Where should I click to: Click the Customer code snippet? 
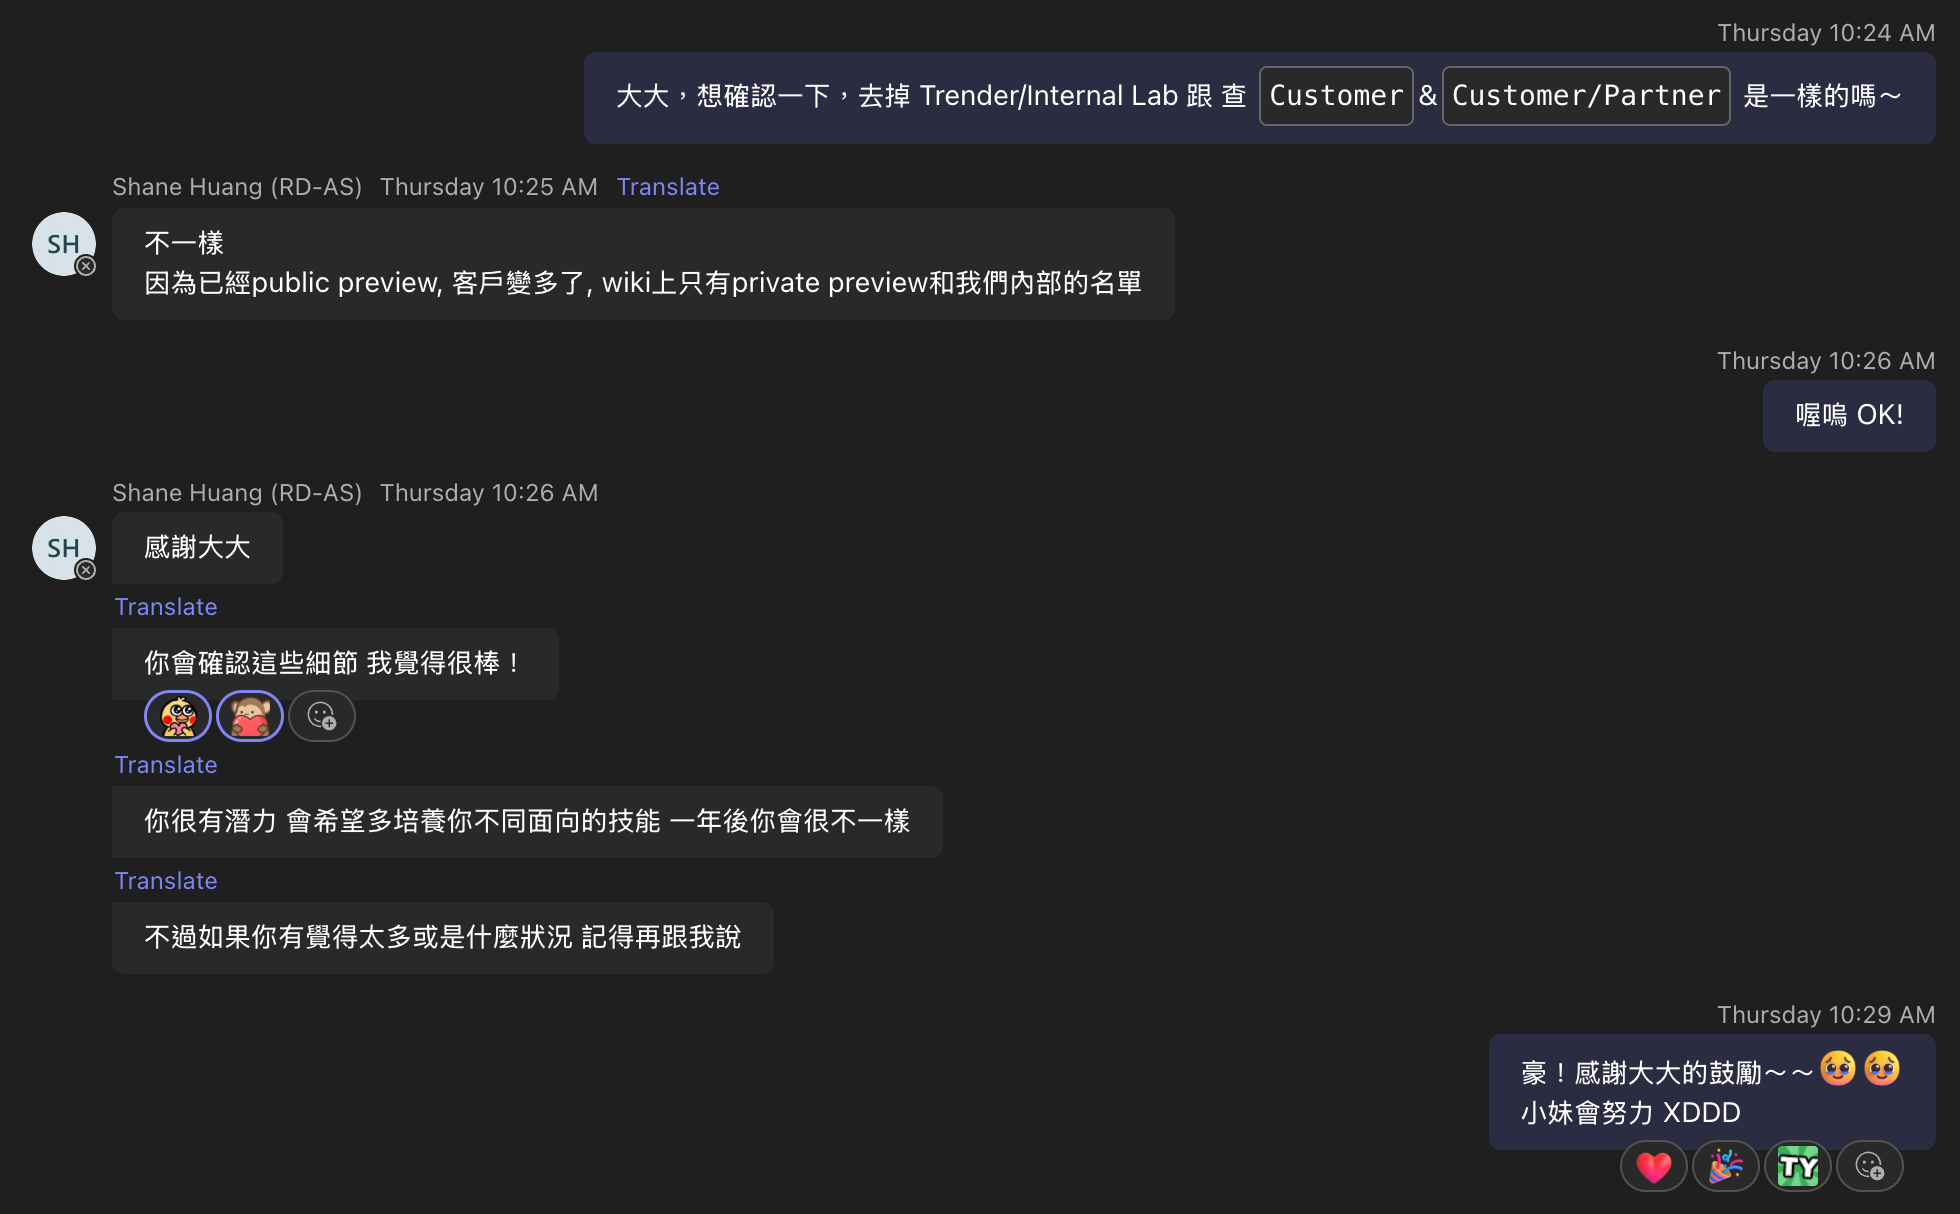tap(1335, 96)
